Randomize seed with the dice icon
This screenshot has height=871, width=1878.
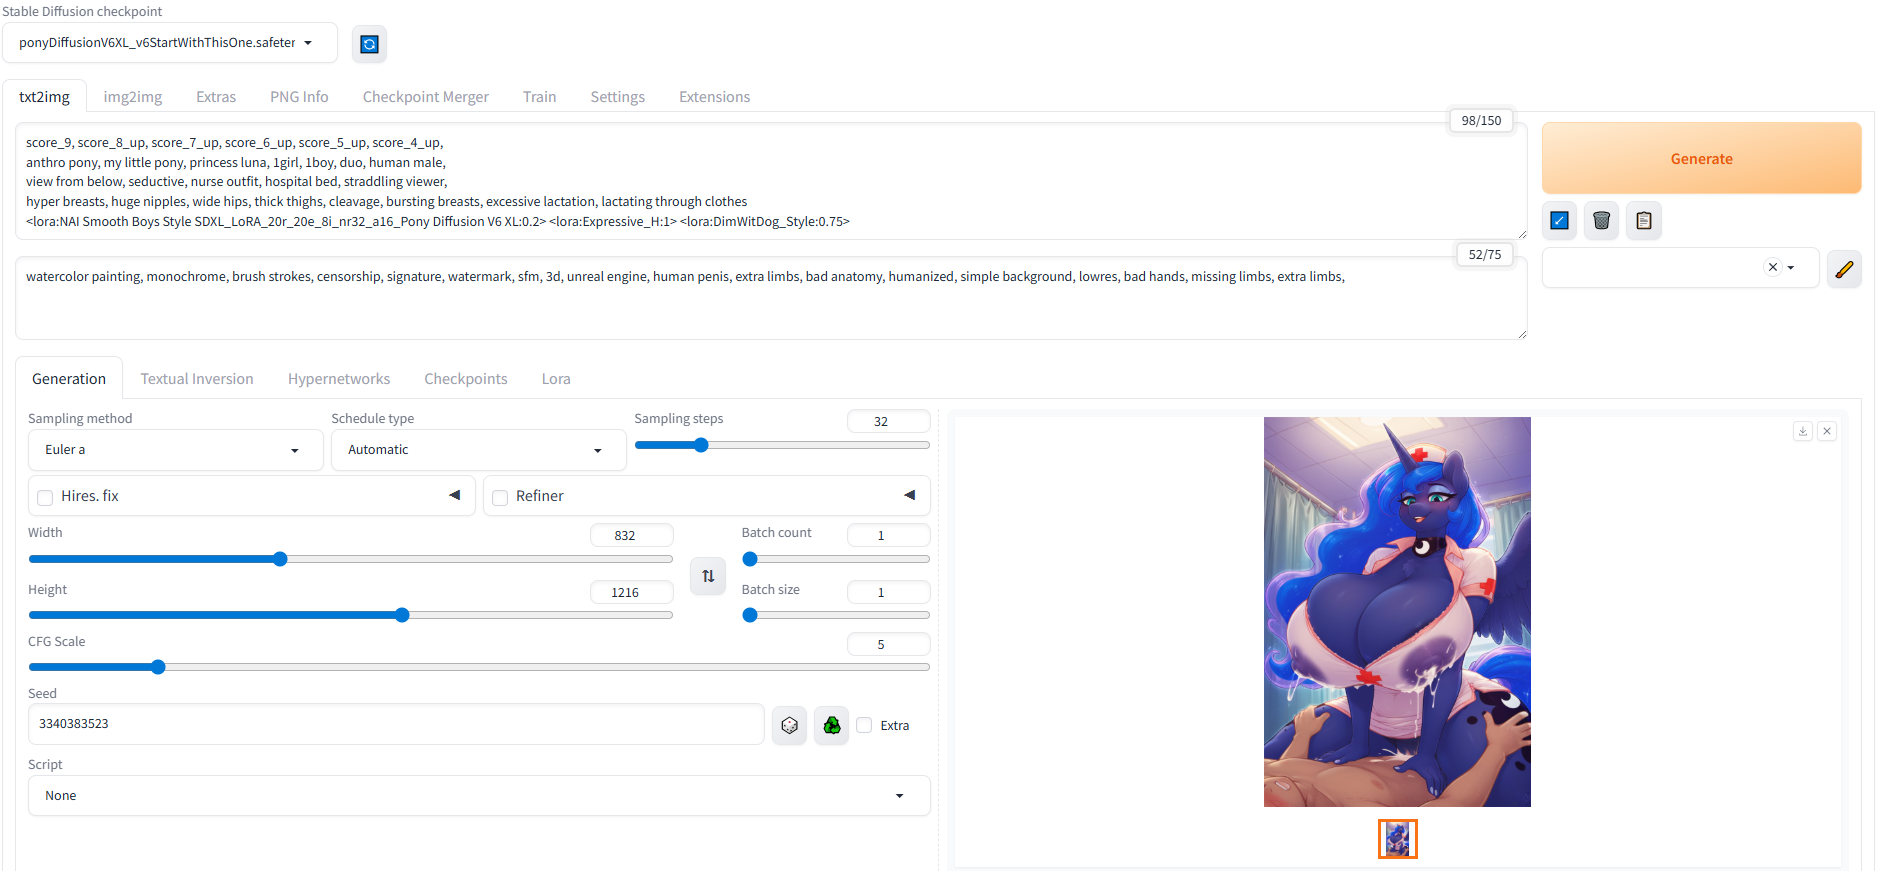pyautogui.click(x=789, y=725)
